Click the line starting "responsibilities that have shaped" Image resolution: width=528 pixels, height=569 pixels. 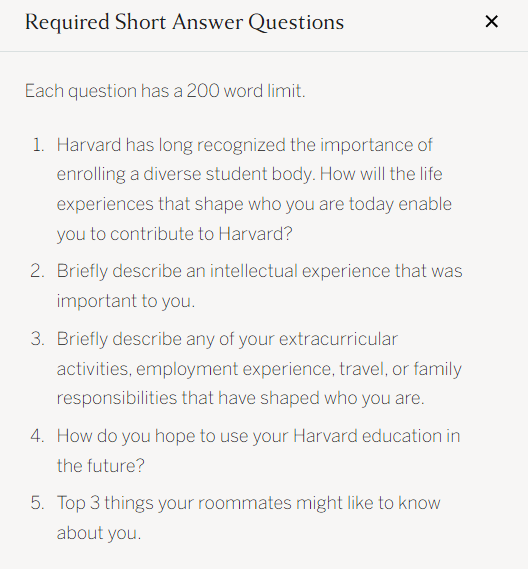(x=240, y=398)
